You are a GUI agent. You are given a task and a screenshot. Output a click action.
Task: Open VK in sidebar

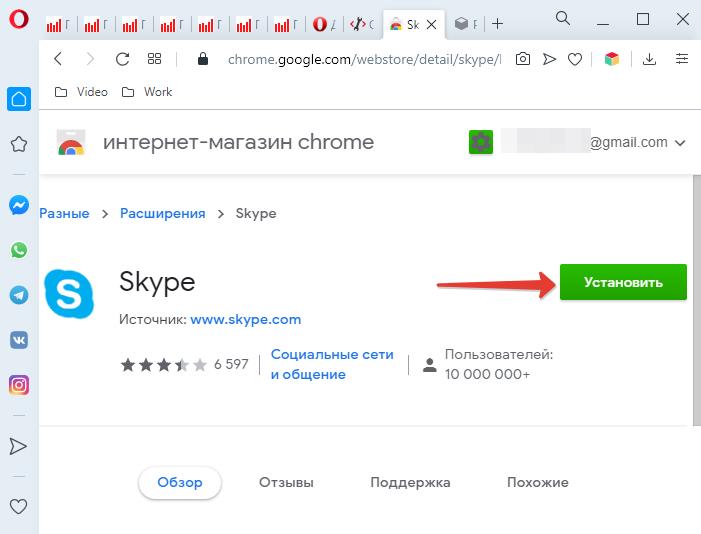(19, 340)
